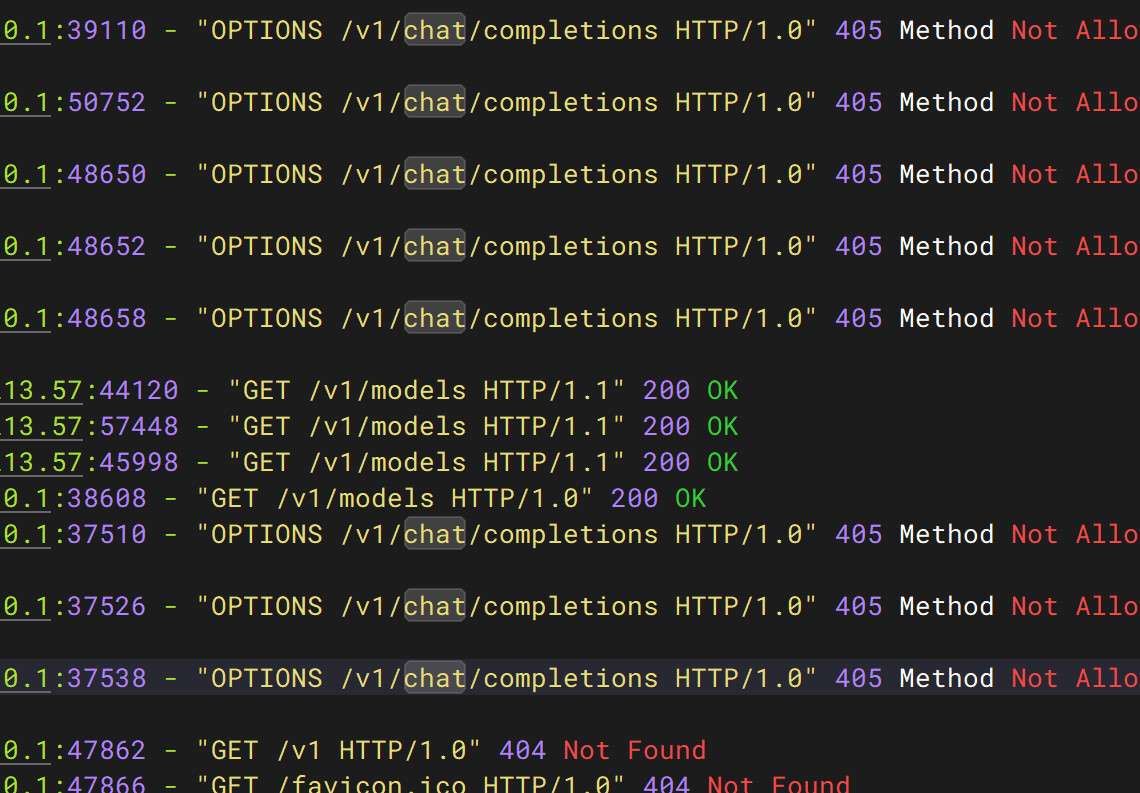
Task: Open the underlined address before port 57448
Action: (x=41, y=427)
